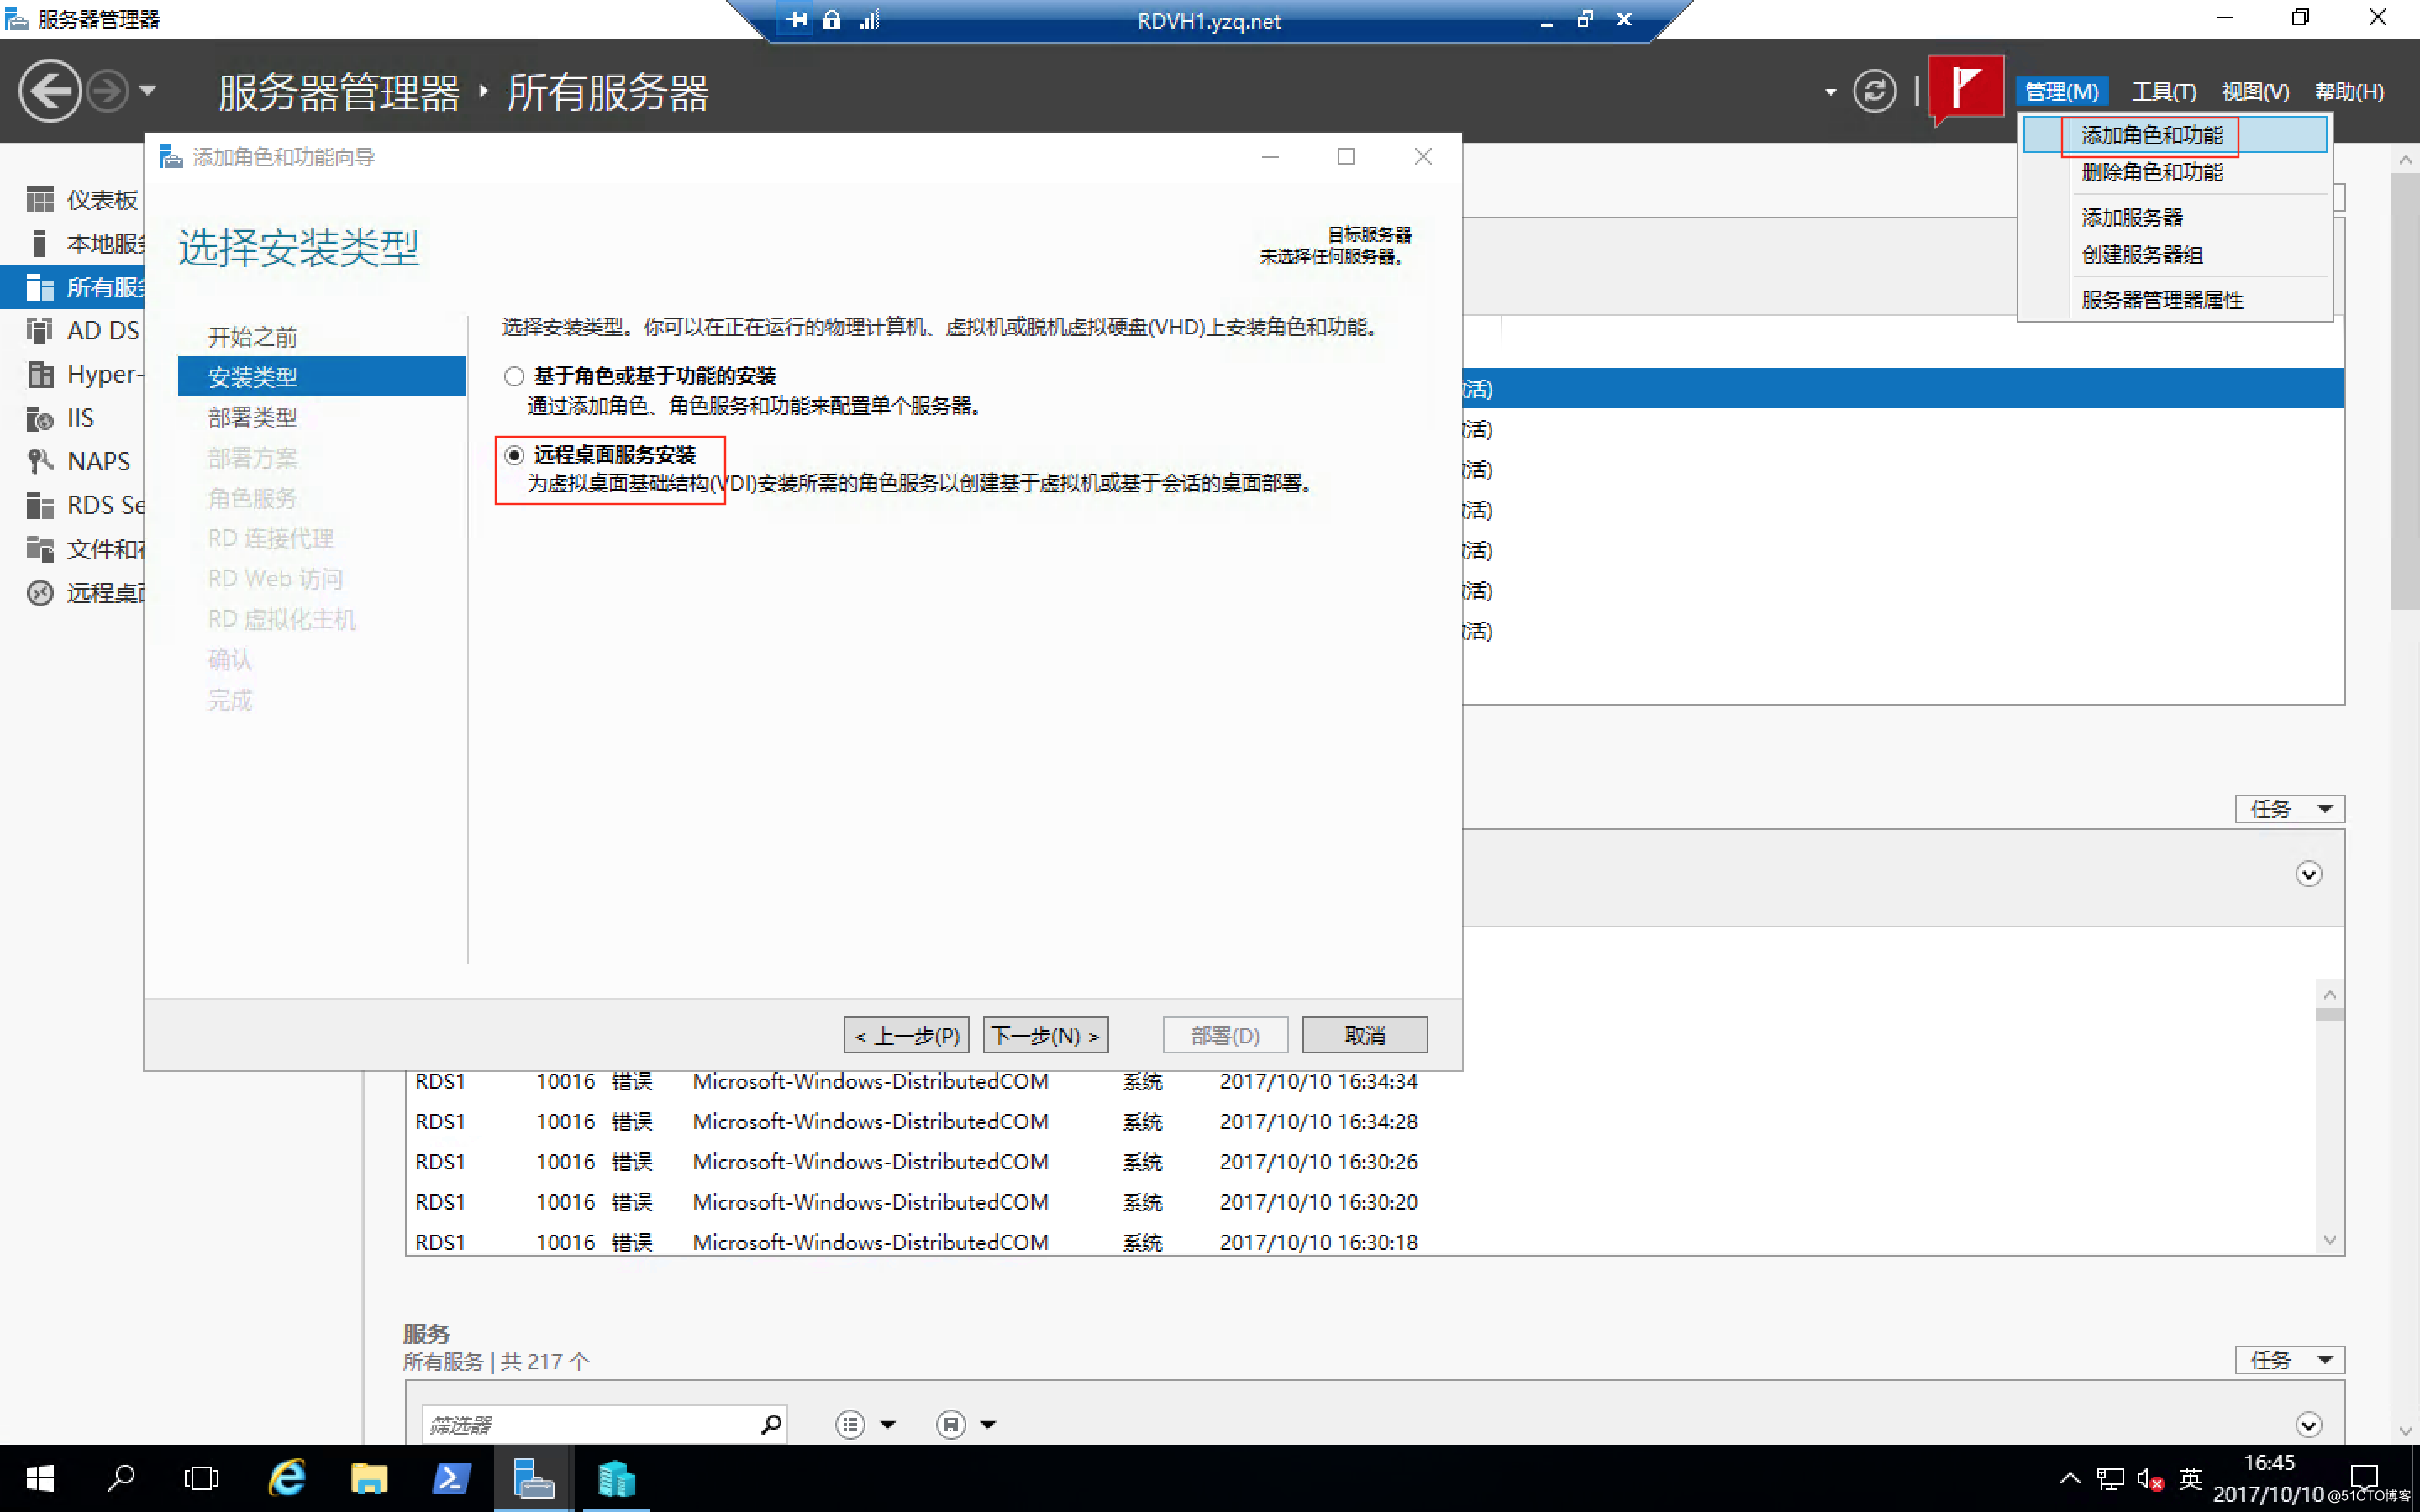
Task: Select the NAPS sidebar icon
Action: pos(40,461)
